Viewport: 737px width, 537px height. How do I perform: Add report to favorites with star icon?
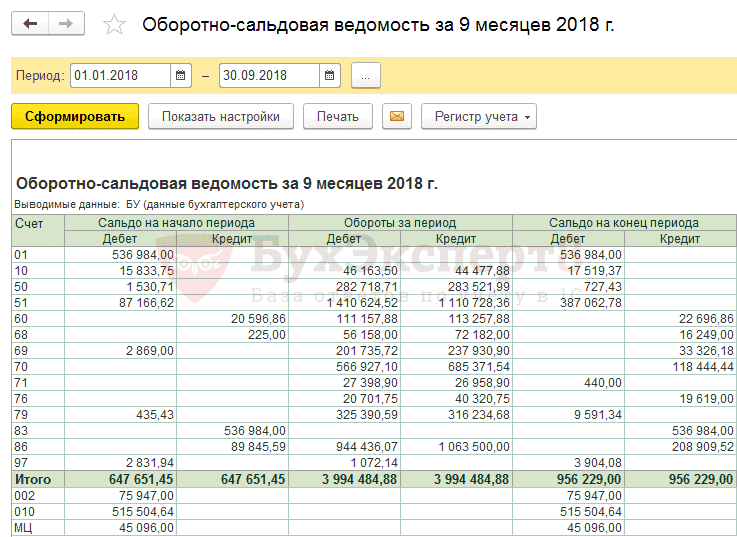(x=115, y=25)
